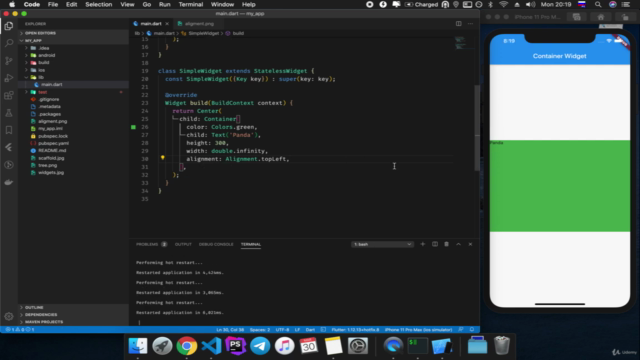Open the Explorer view in activity bar
Screen dimensions: 640x360
(9, 26)
